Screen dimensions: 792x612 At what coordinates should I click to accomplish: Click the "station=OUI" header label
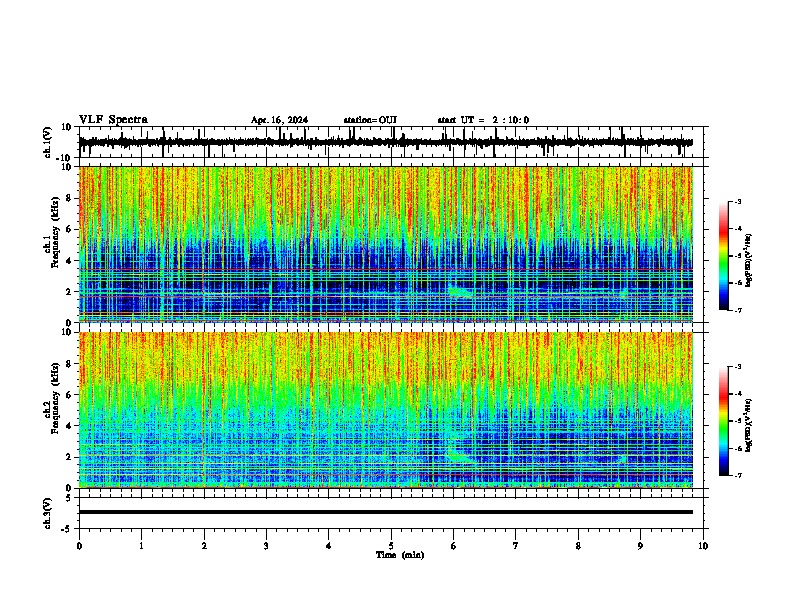pos(370,120)
